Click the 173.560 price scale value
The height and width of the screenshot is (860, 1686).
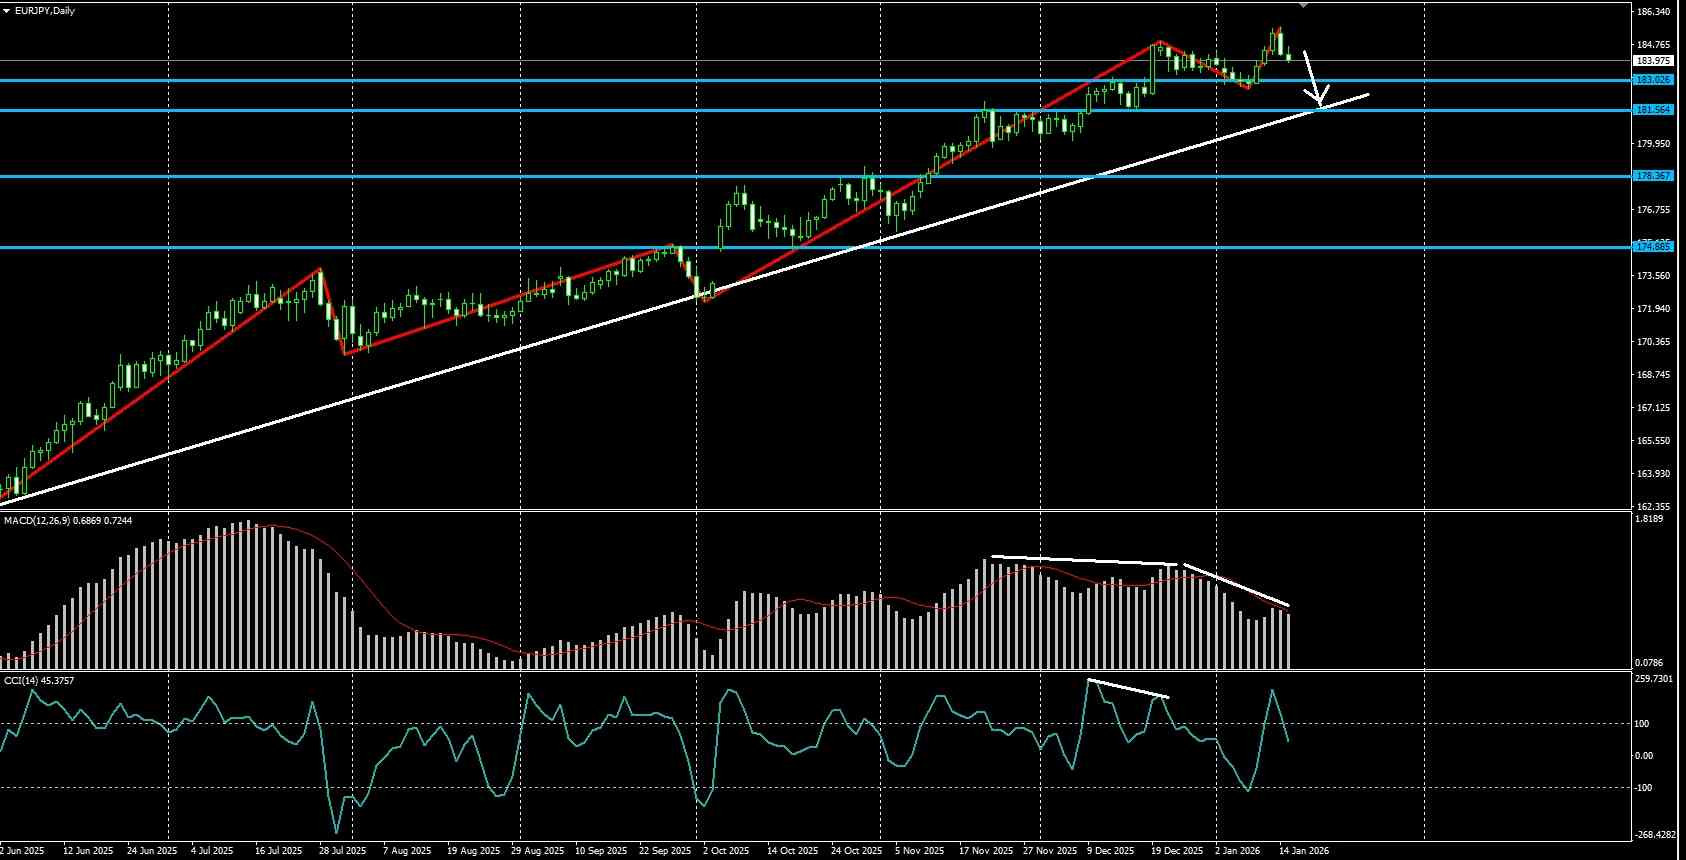point(1654,276)
